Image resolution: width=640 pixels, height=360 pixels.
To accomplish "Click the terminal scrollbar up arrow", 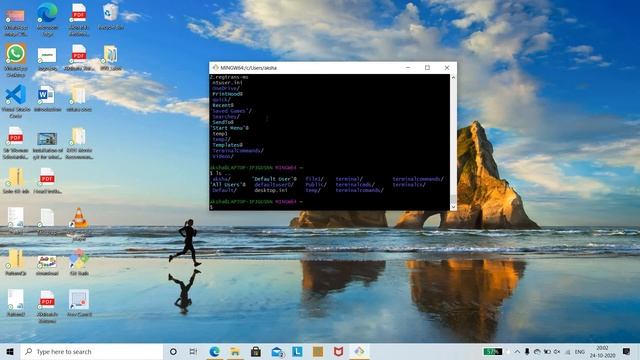I will (453, 78).
